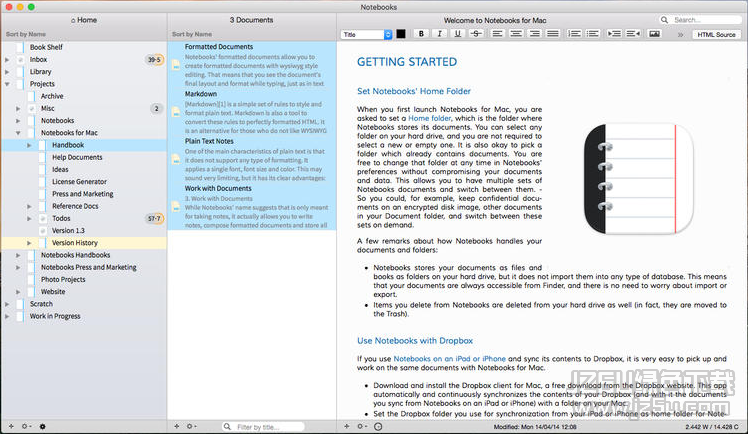Add new item in the books sidebar

click(11, 426)
